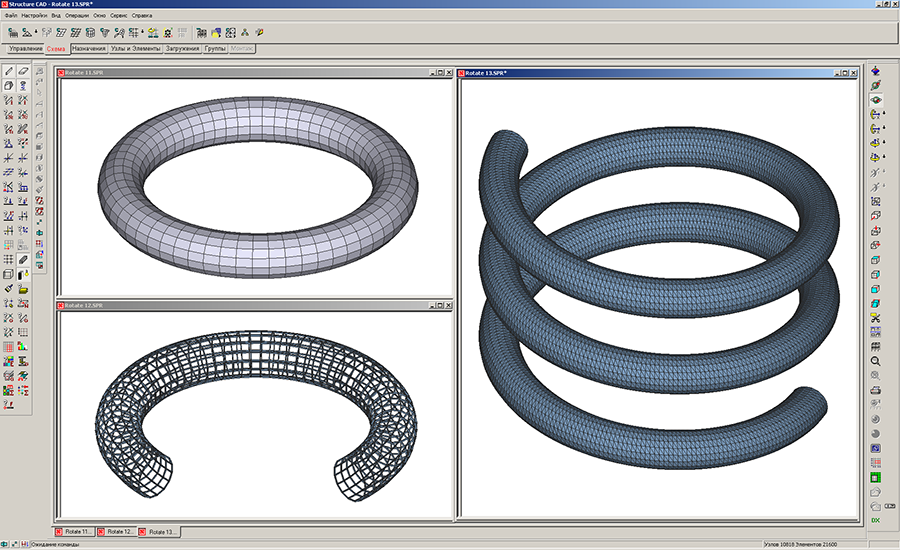The image size is (900, 550).
Task: Click the green DX icon at bottom right
Action: tap(876, 520)
